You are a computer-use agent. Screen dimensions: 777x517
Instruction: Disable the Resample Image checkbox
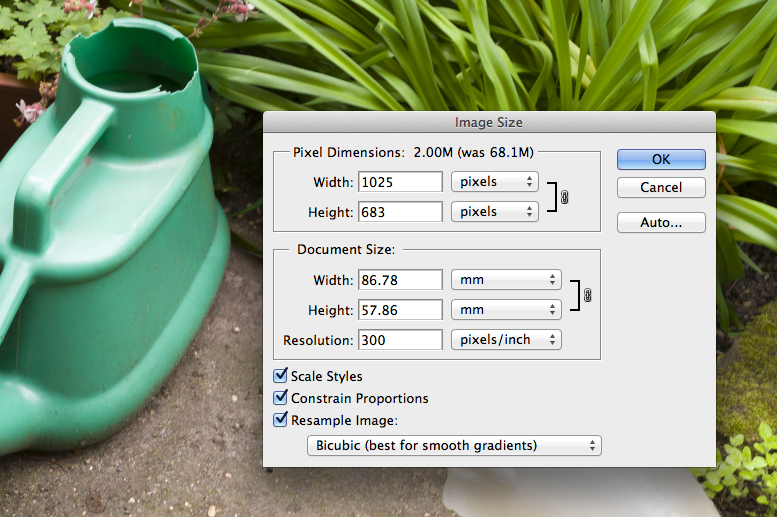pos(281,420)
